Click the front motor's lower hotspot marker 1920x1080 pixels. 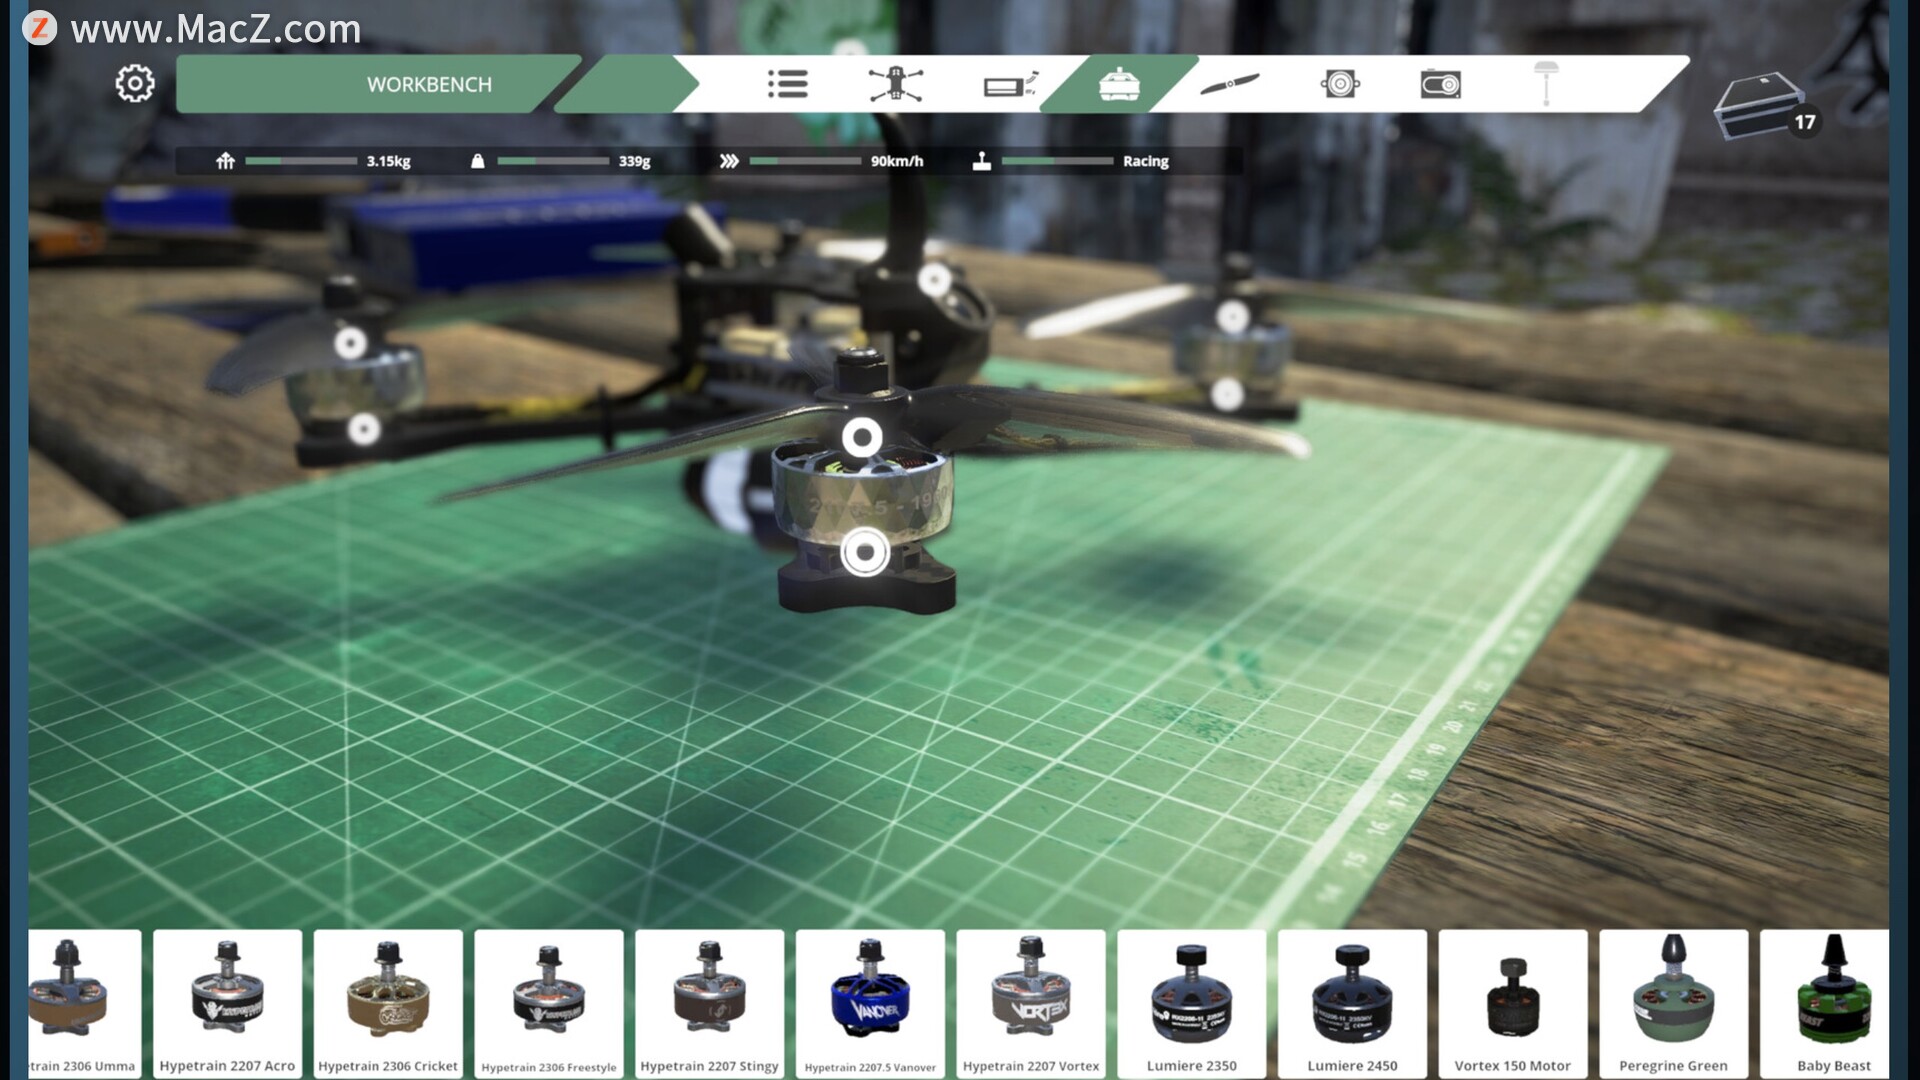[x=865, y=552]
